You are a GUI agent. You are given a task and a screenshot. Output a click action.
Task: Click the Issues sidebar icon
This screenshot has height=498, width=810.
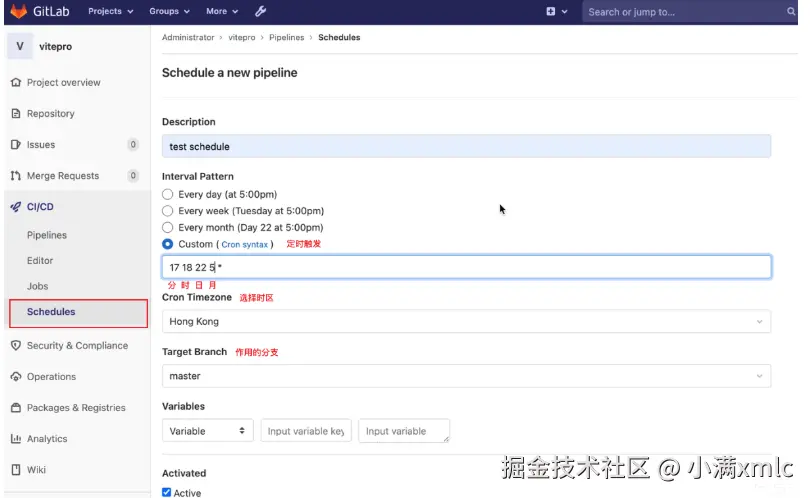(16, 145)
